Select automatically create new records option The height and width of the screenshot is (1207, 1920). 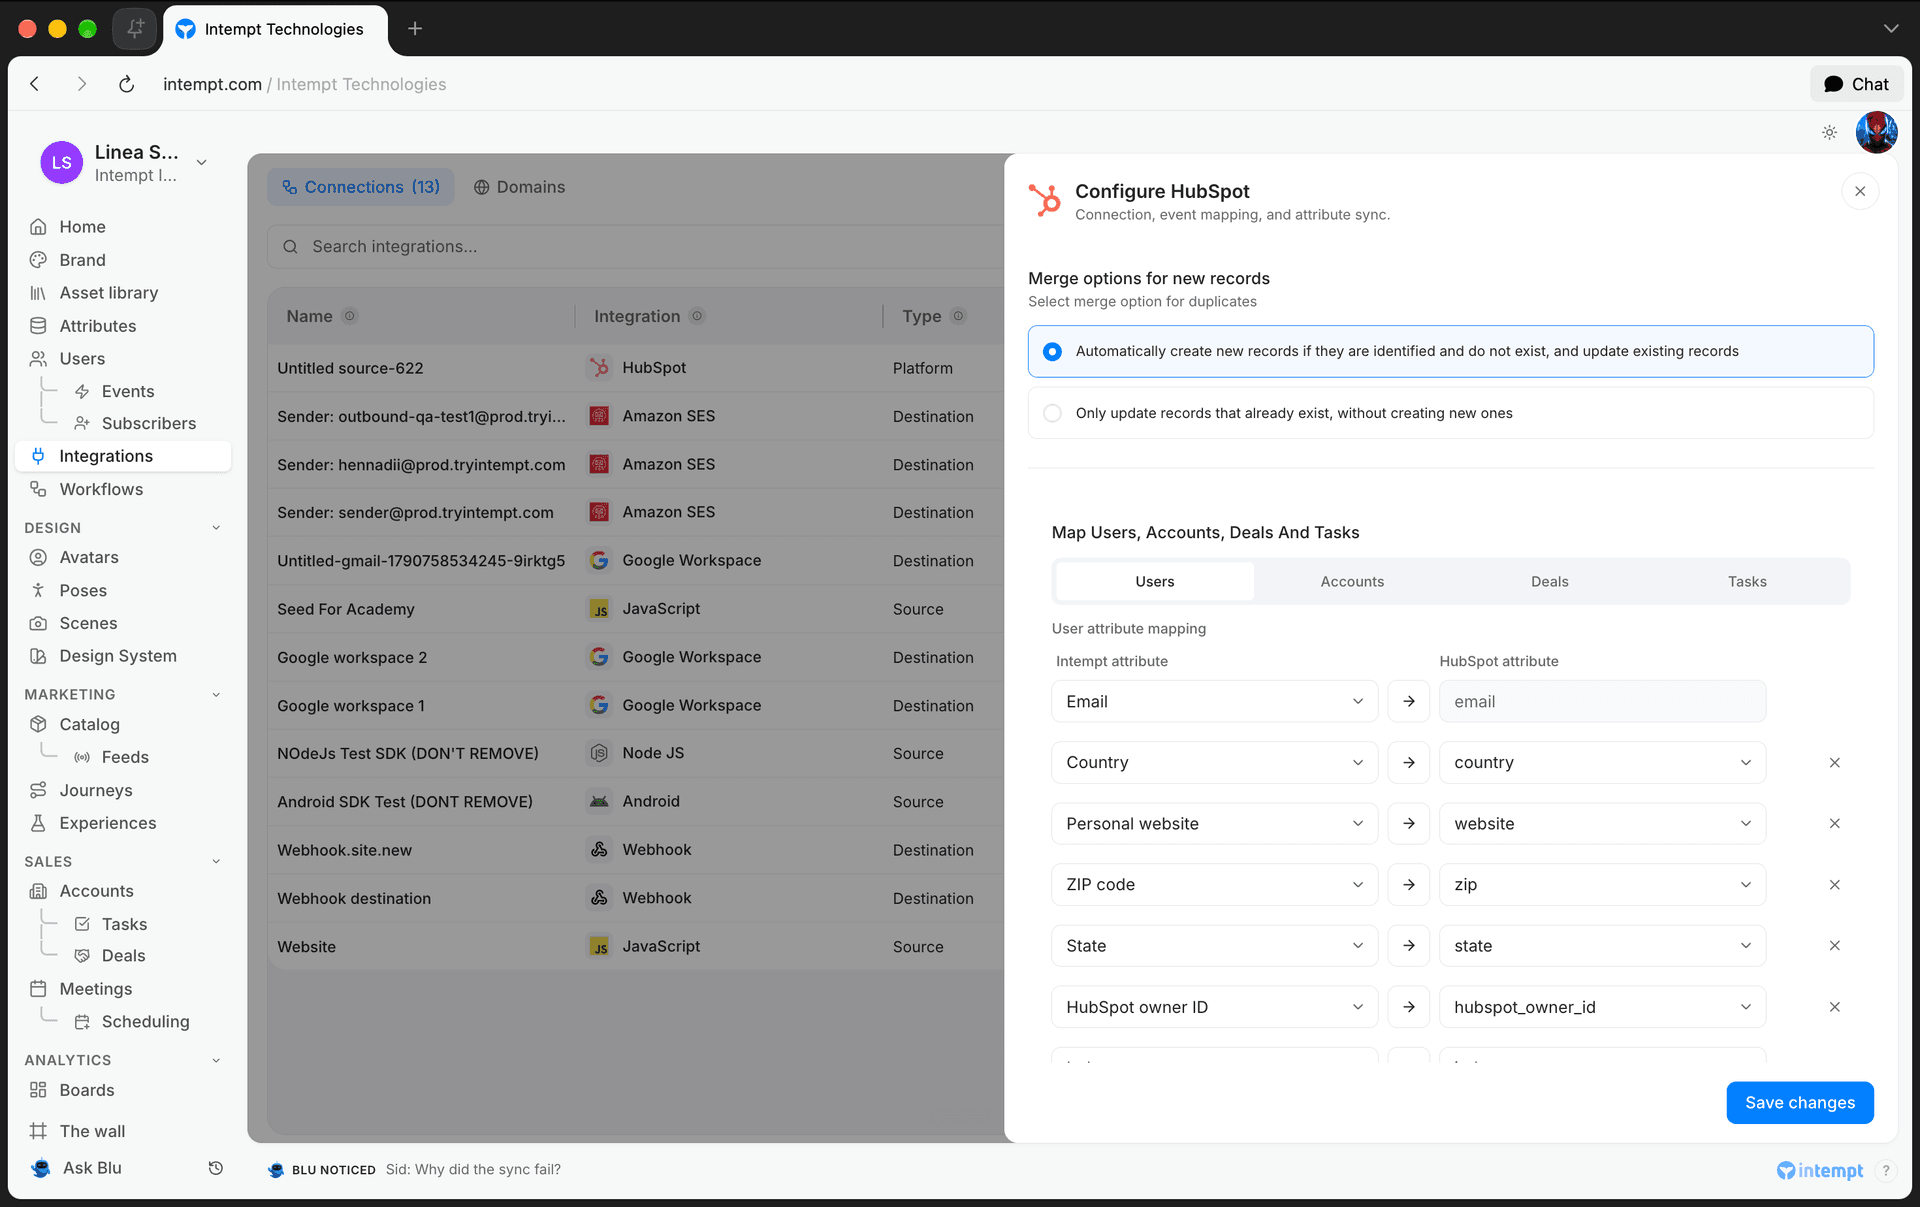[1451, 351]
